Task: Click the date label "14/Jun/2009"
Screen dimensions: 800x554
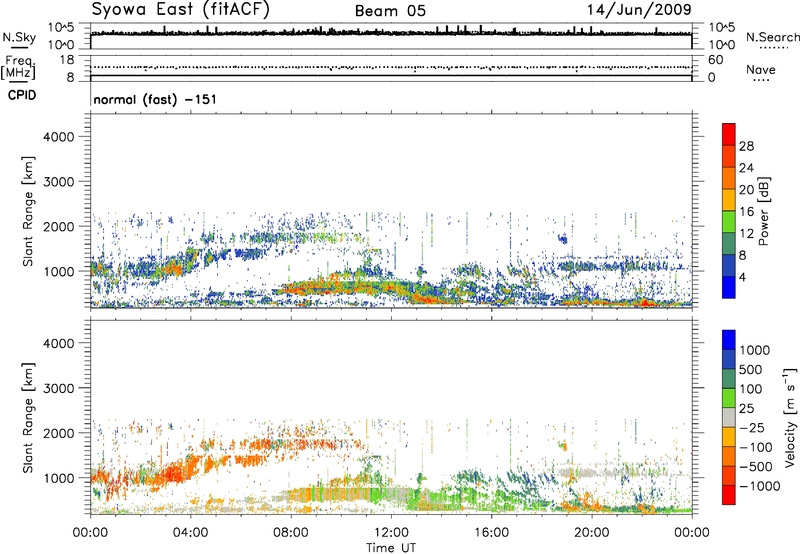Action: pyautogui.click(x=639, y=10)
